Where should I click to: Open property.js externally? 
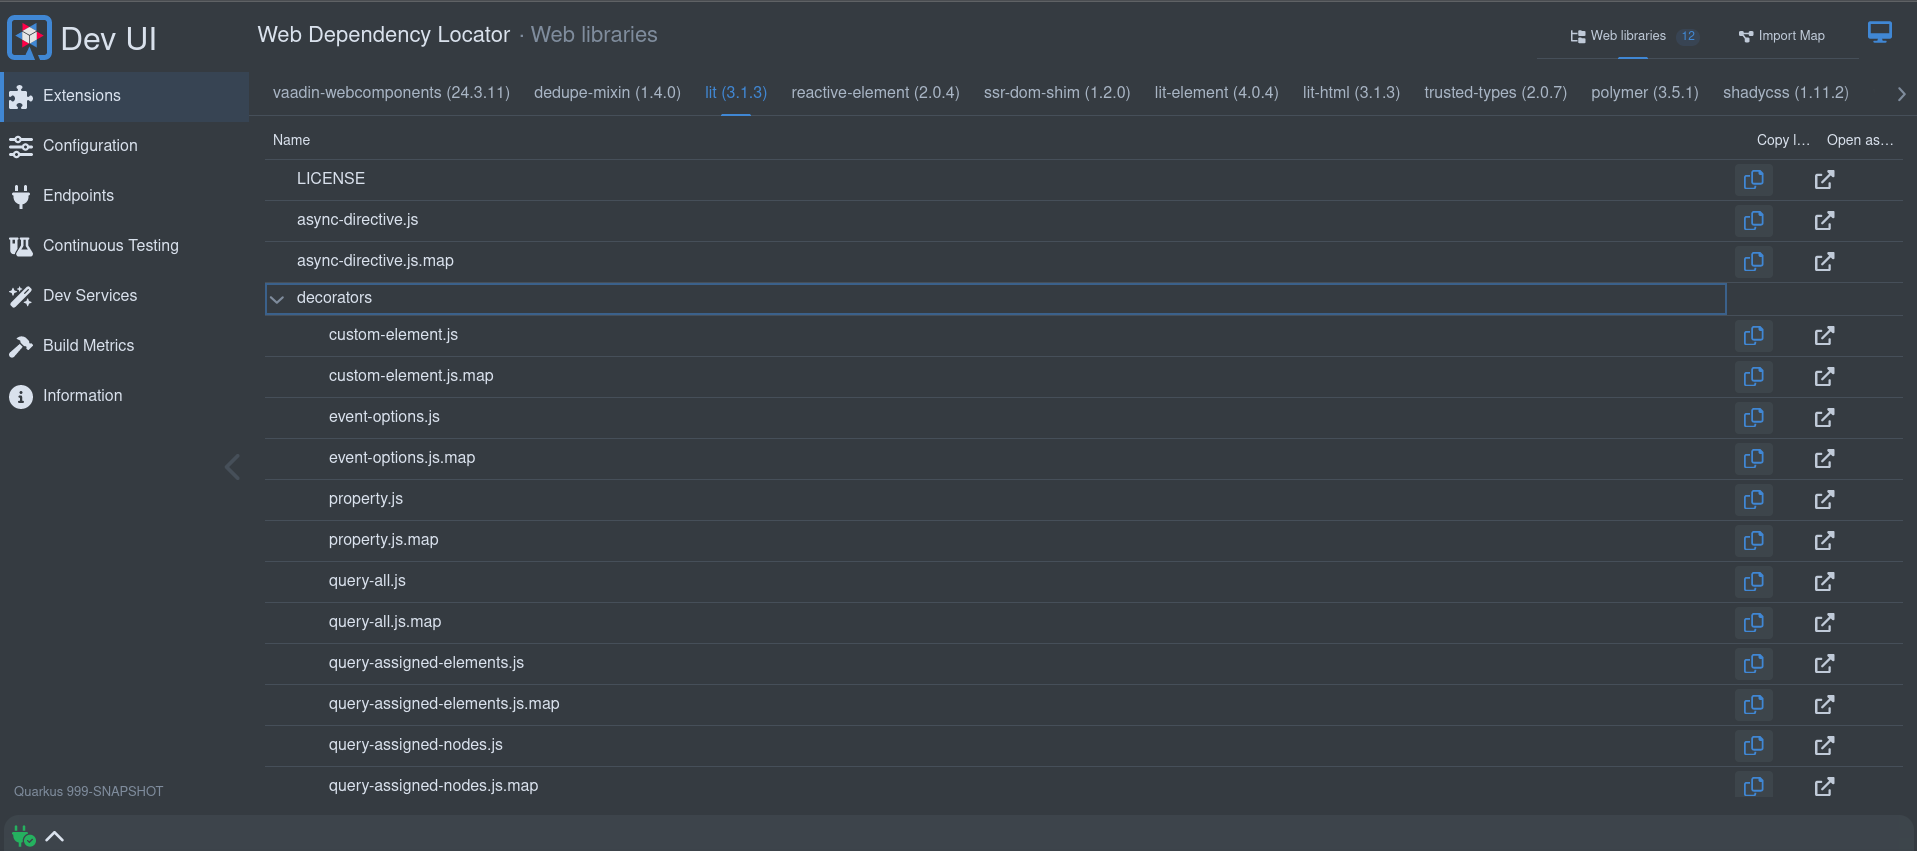[x=1824, y=500]
